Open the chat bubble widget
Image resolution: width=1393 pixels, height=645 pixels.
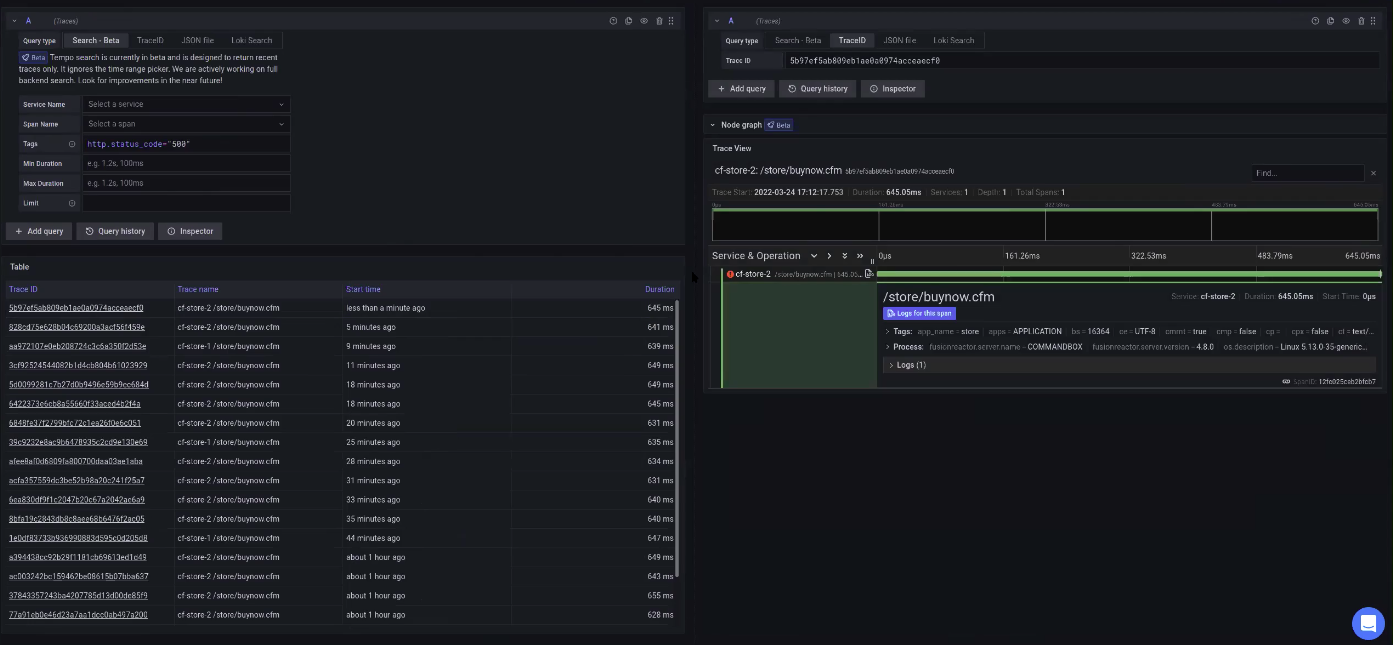click(x=1368, y=623)
